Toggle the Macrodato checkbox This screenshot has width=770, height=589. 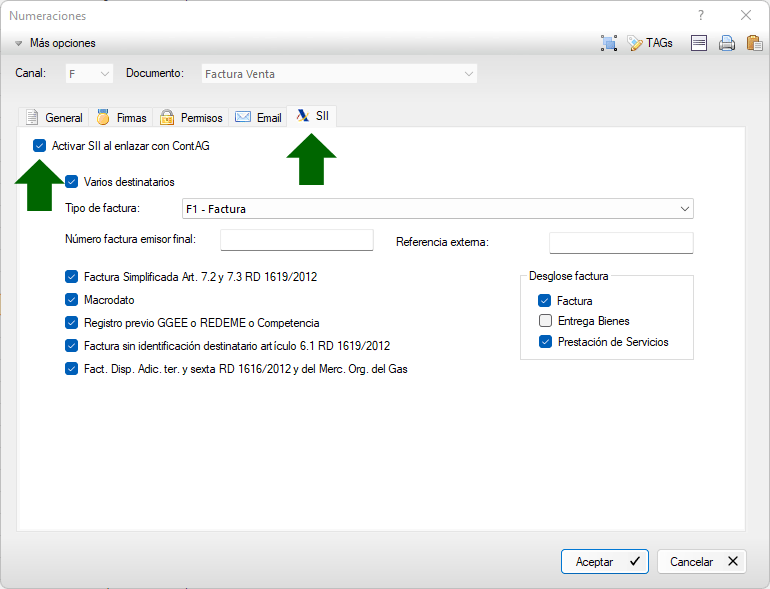coord(71,300)
